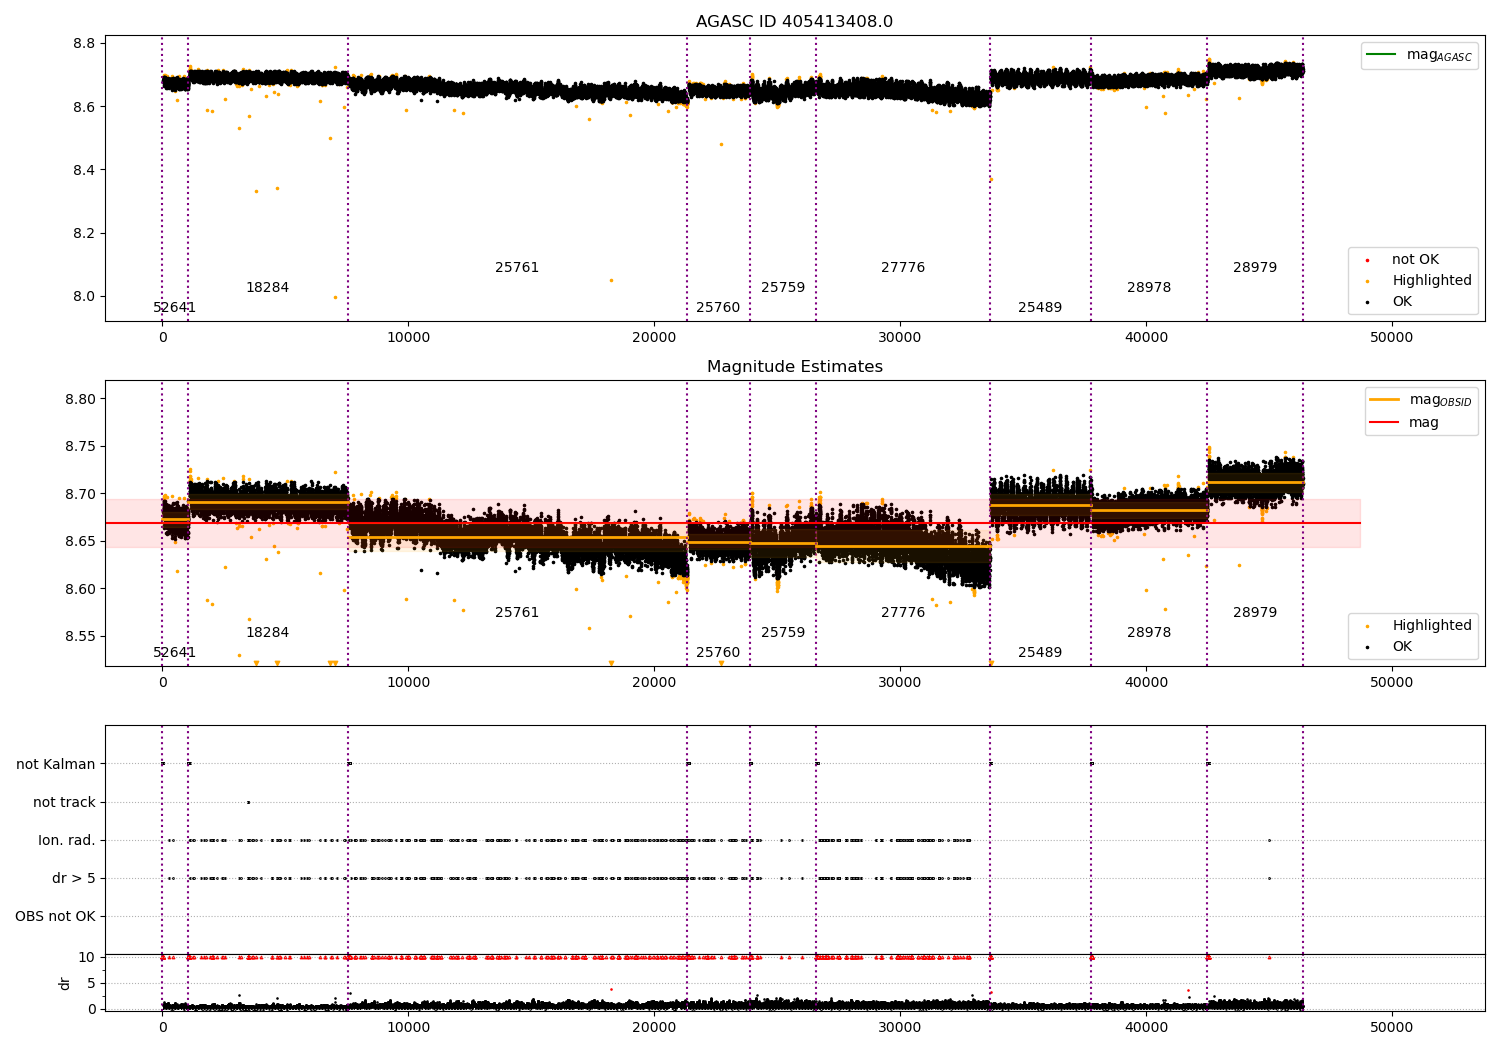Click y-axis tick 10 in dr plot
The width and height of the screenshot is (1500, 1050).
pos(87,958)
